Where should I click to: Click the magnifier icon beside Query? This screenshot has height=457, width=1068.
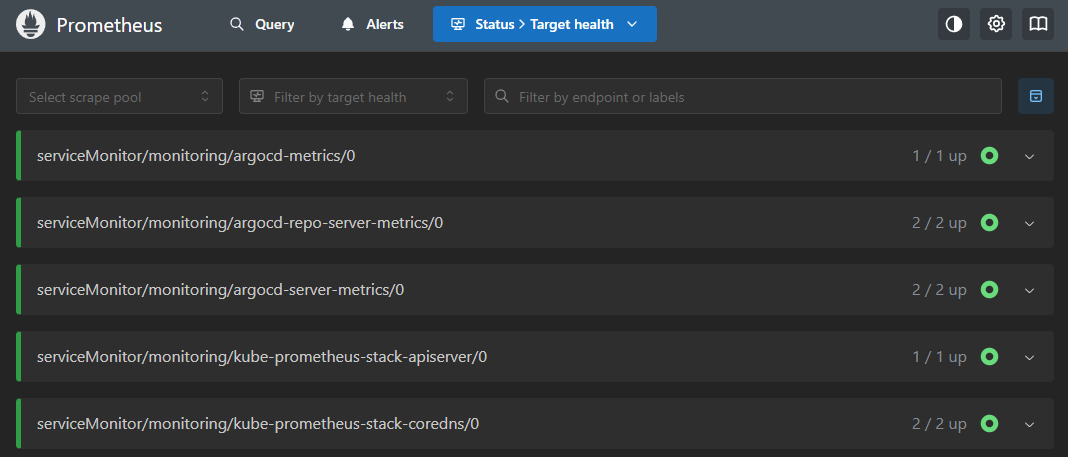[237, 25]
